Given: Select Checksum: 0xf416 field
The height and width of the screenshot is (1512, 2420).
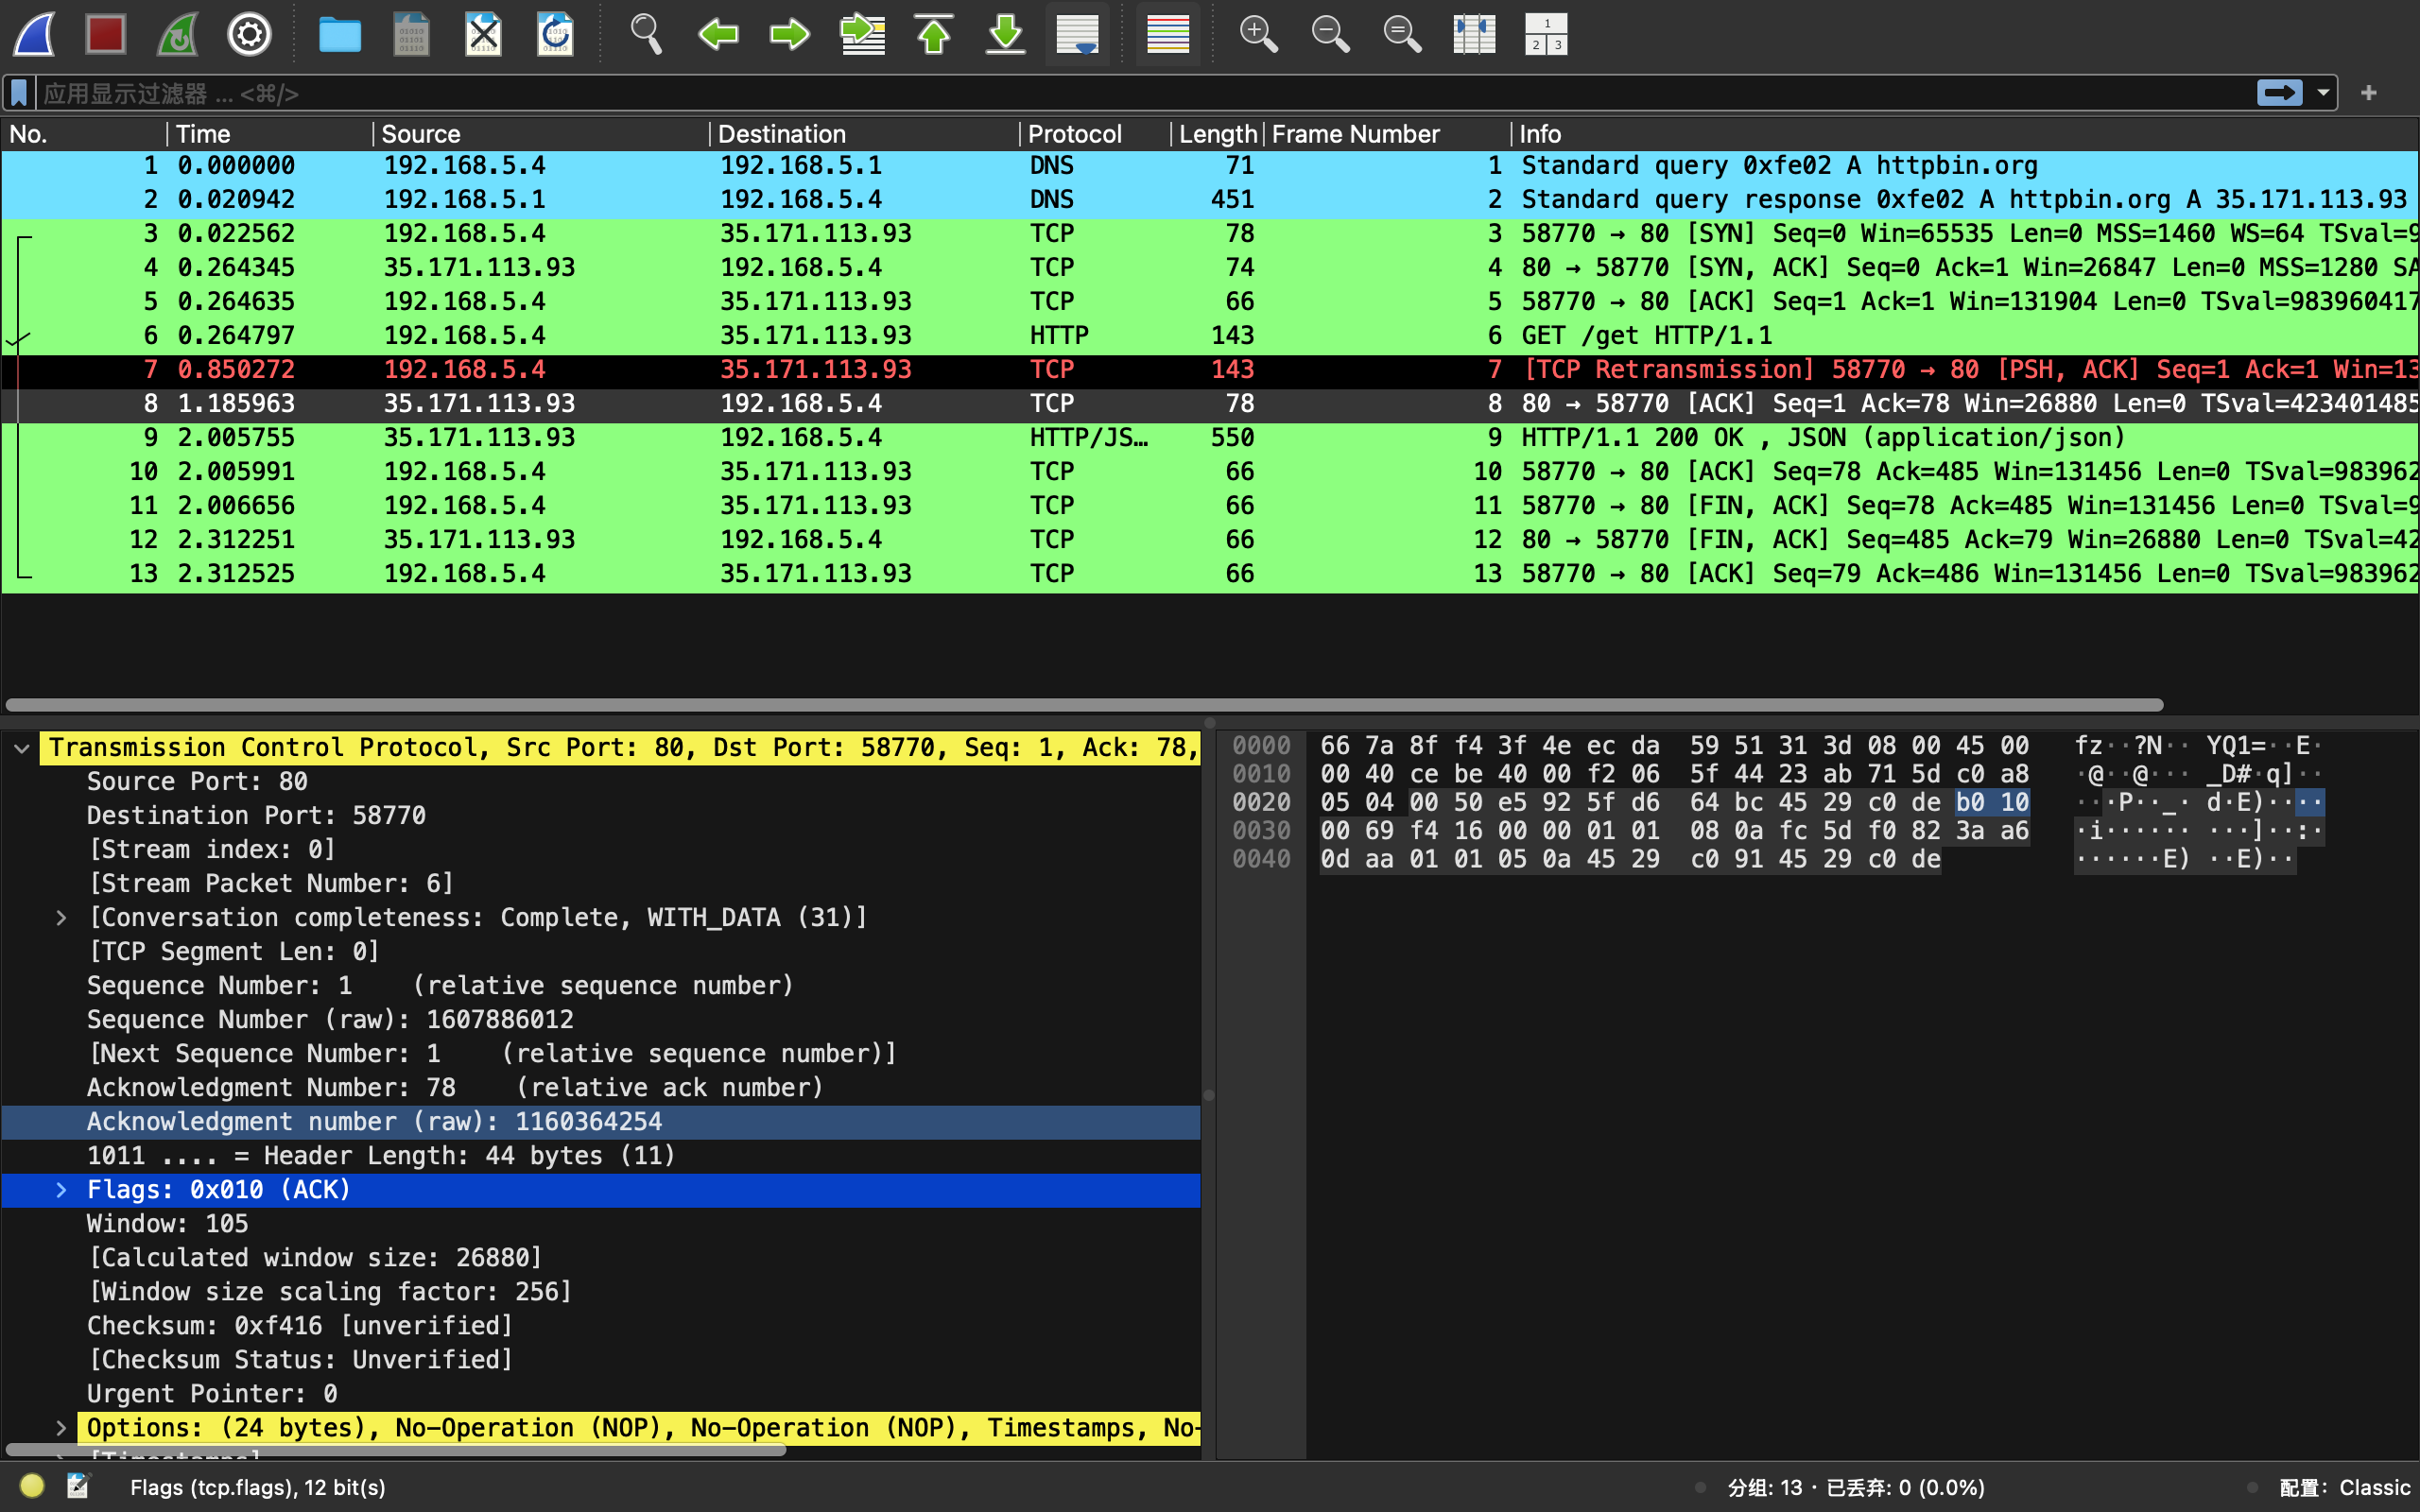Looking at the screenshot, I should [600, 1326].
